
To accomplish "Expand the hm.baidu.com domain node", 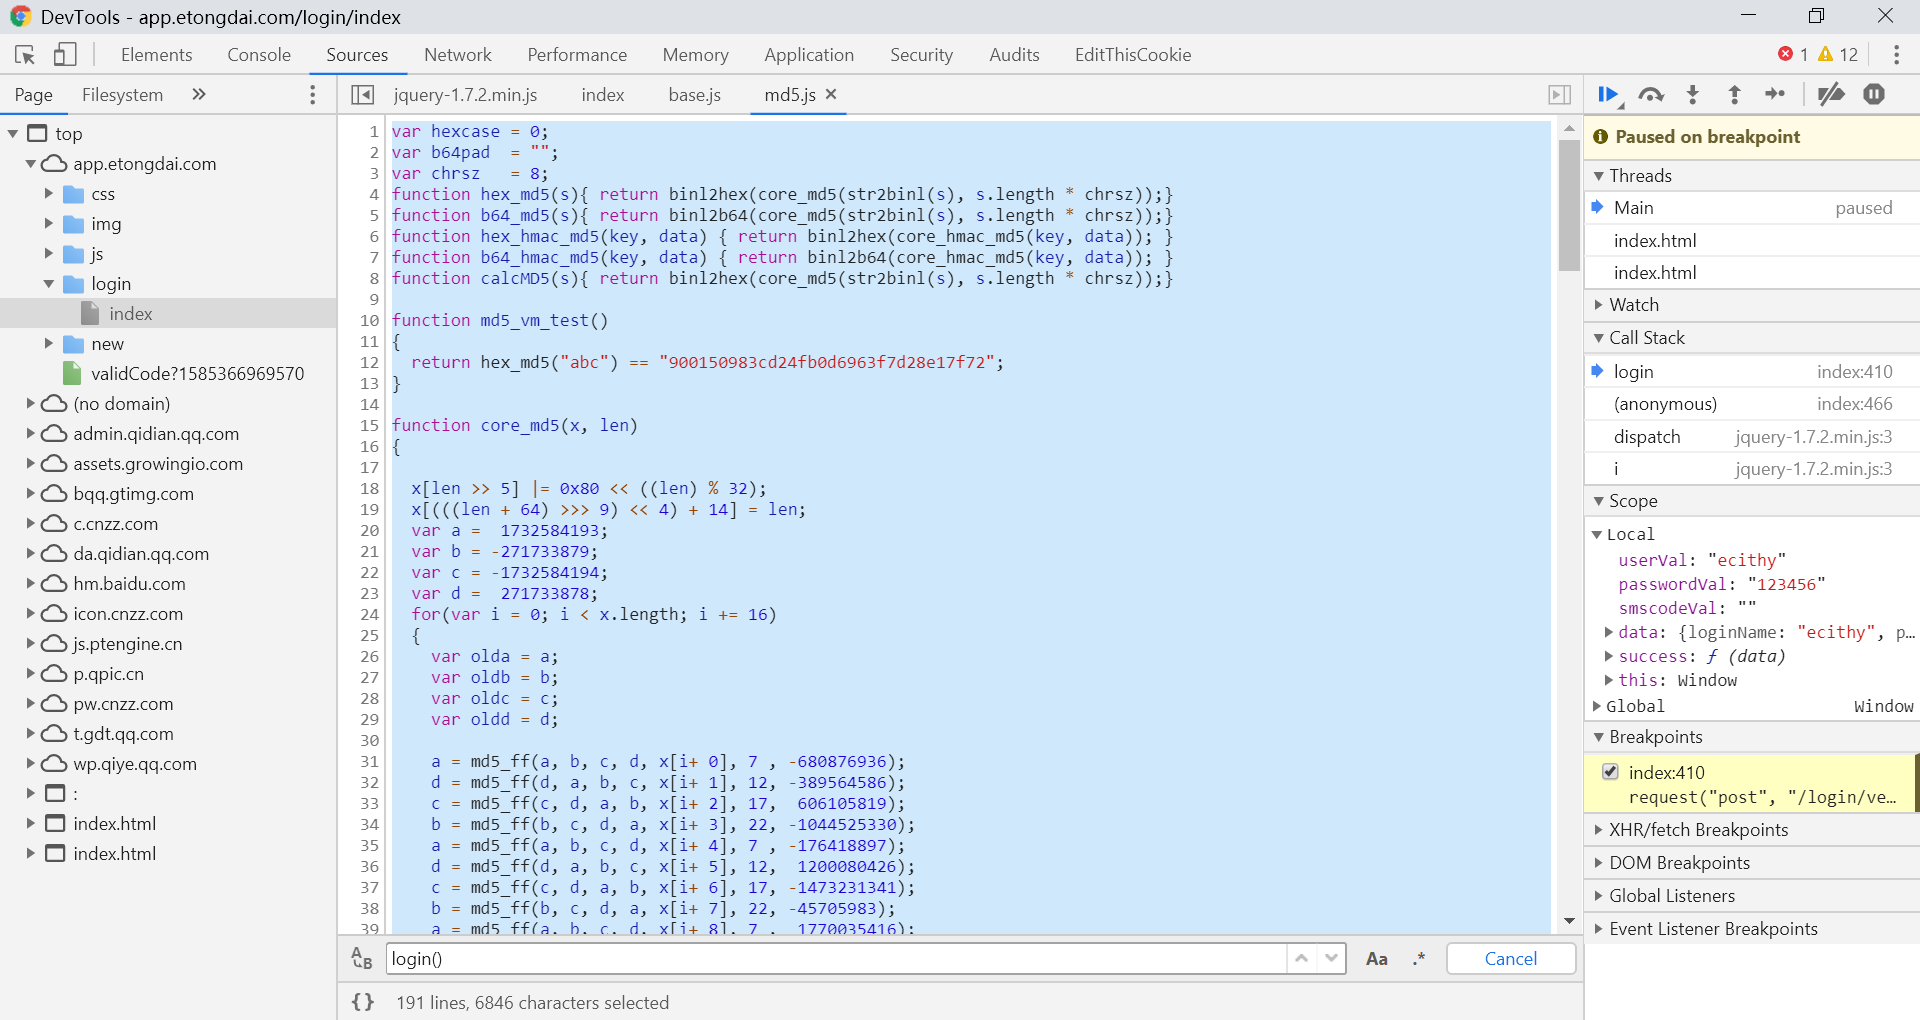I will [31, 583].
